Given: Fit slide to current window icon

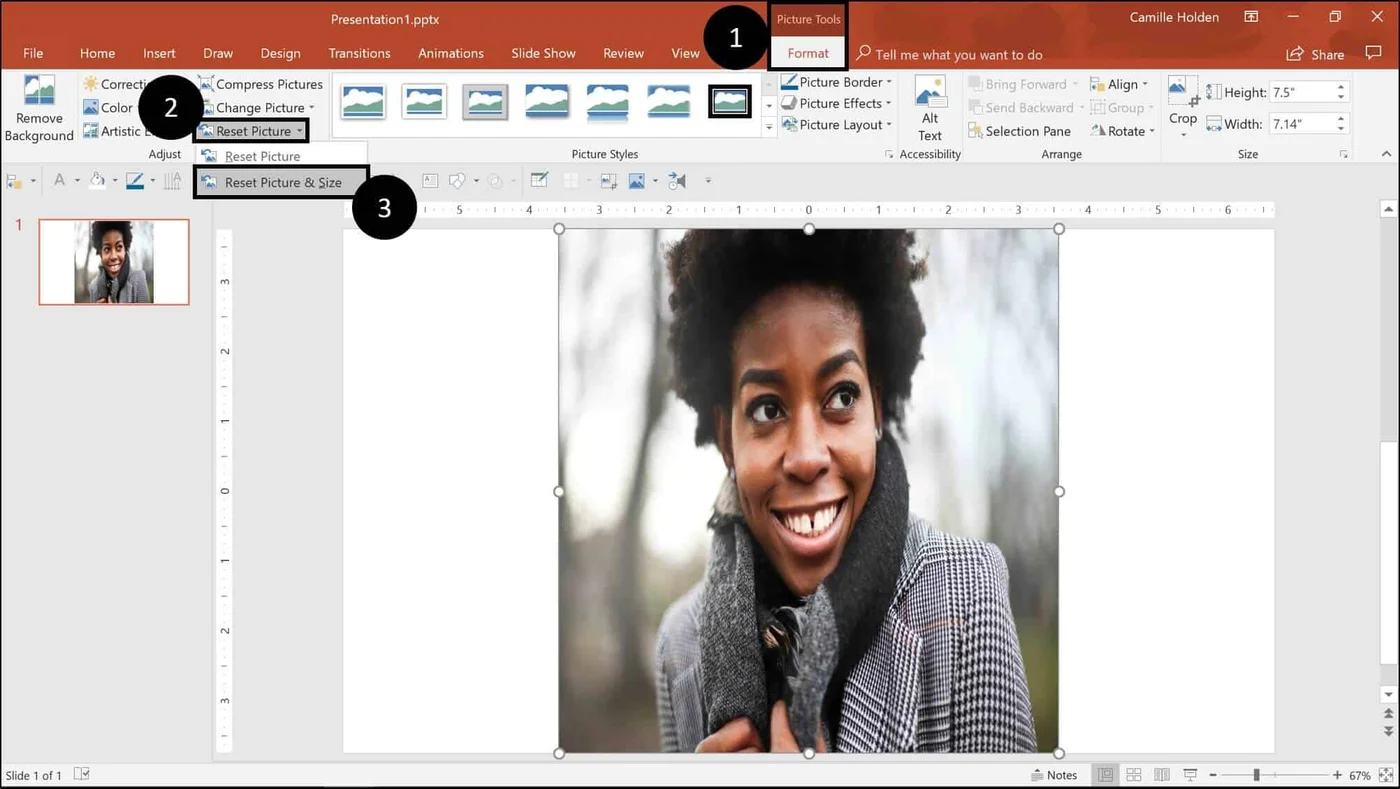Looking at the screenshot, I should coord(1387,775).
